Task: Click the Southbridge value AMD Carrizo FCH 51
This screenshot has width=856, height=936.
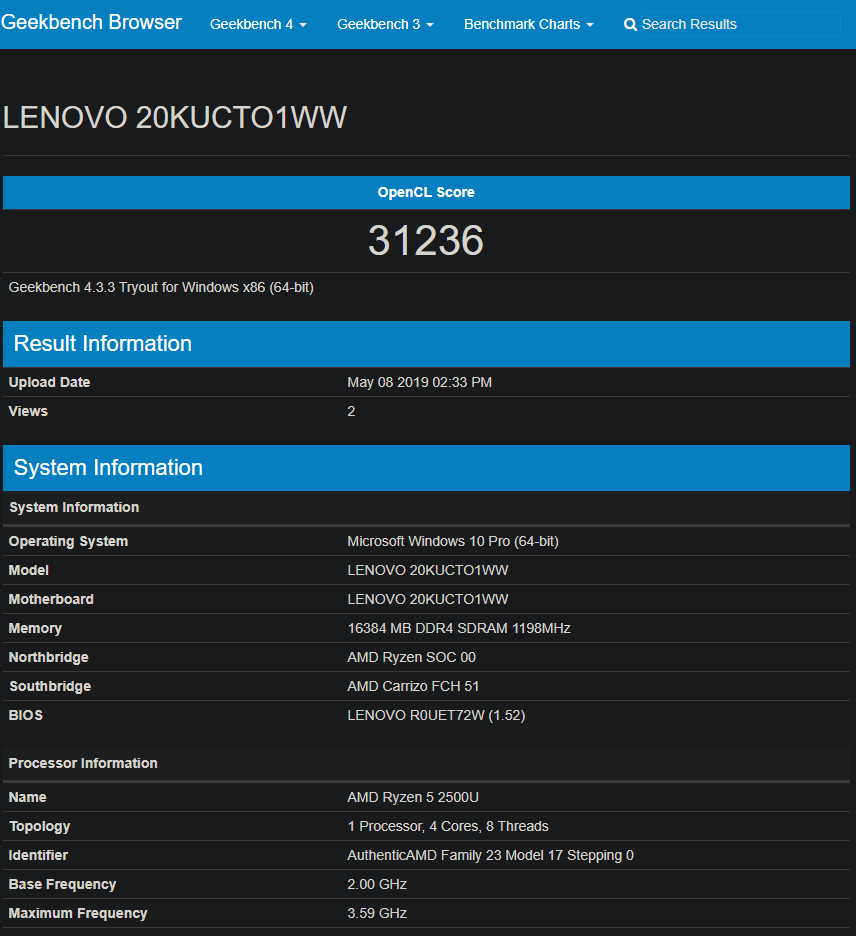Action: point(413,686)
